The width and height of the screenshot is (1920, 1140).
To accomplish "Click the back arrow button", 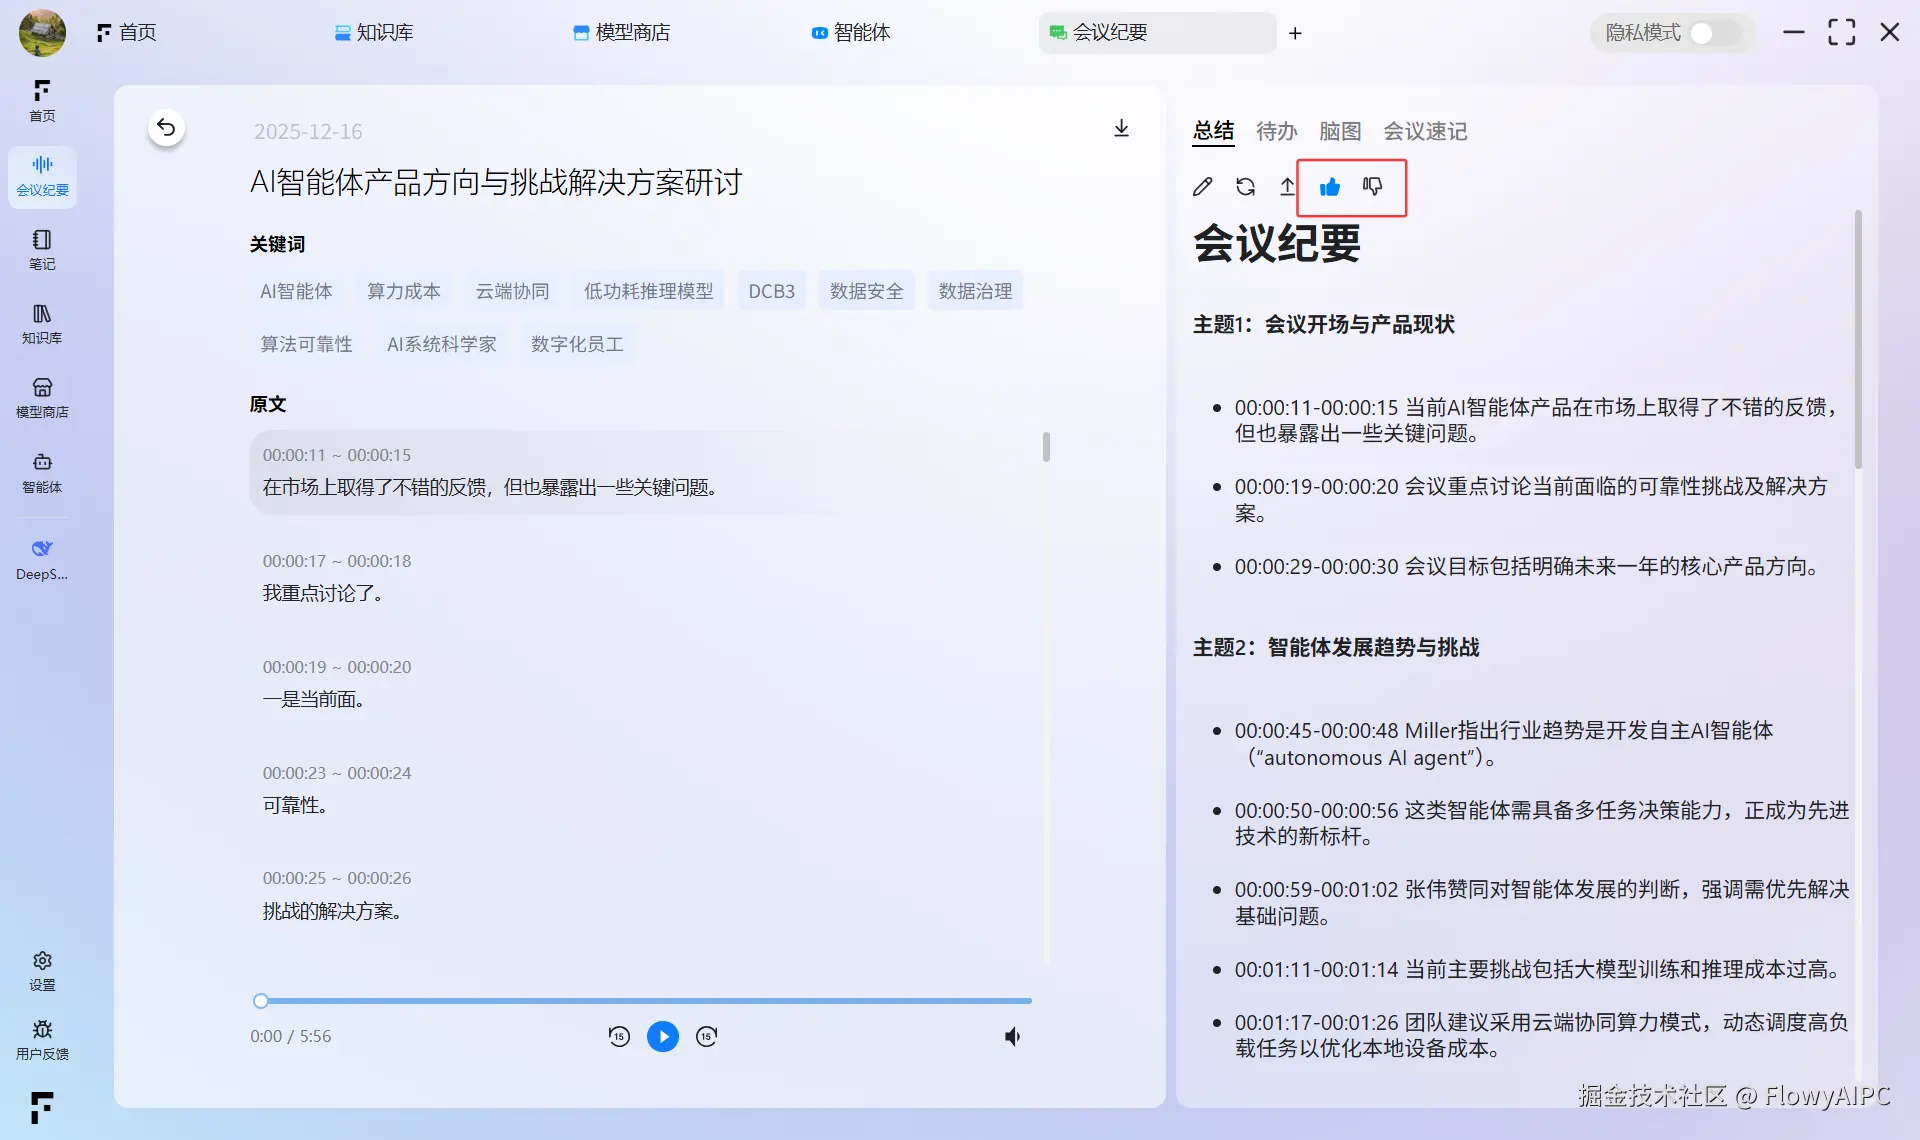I will 166,128.
